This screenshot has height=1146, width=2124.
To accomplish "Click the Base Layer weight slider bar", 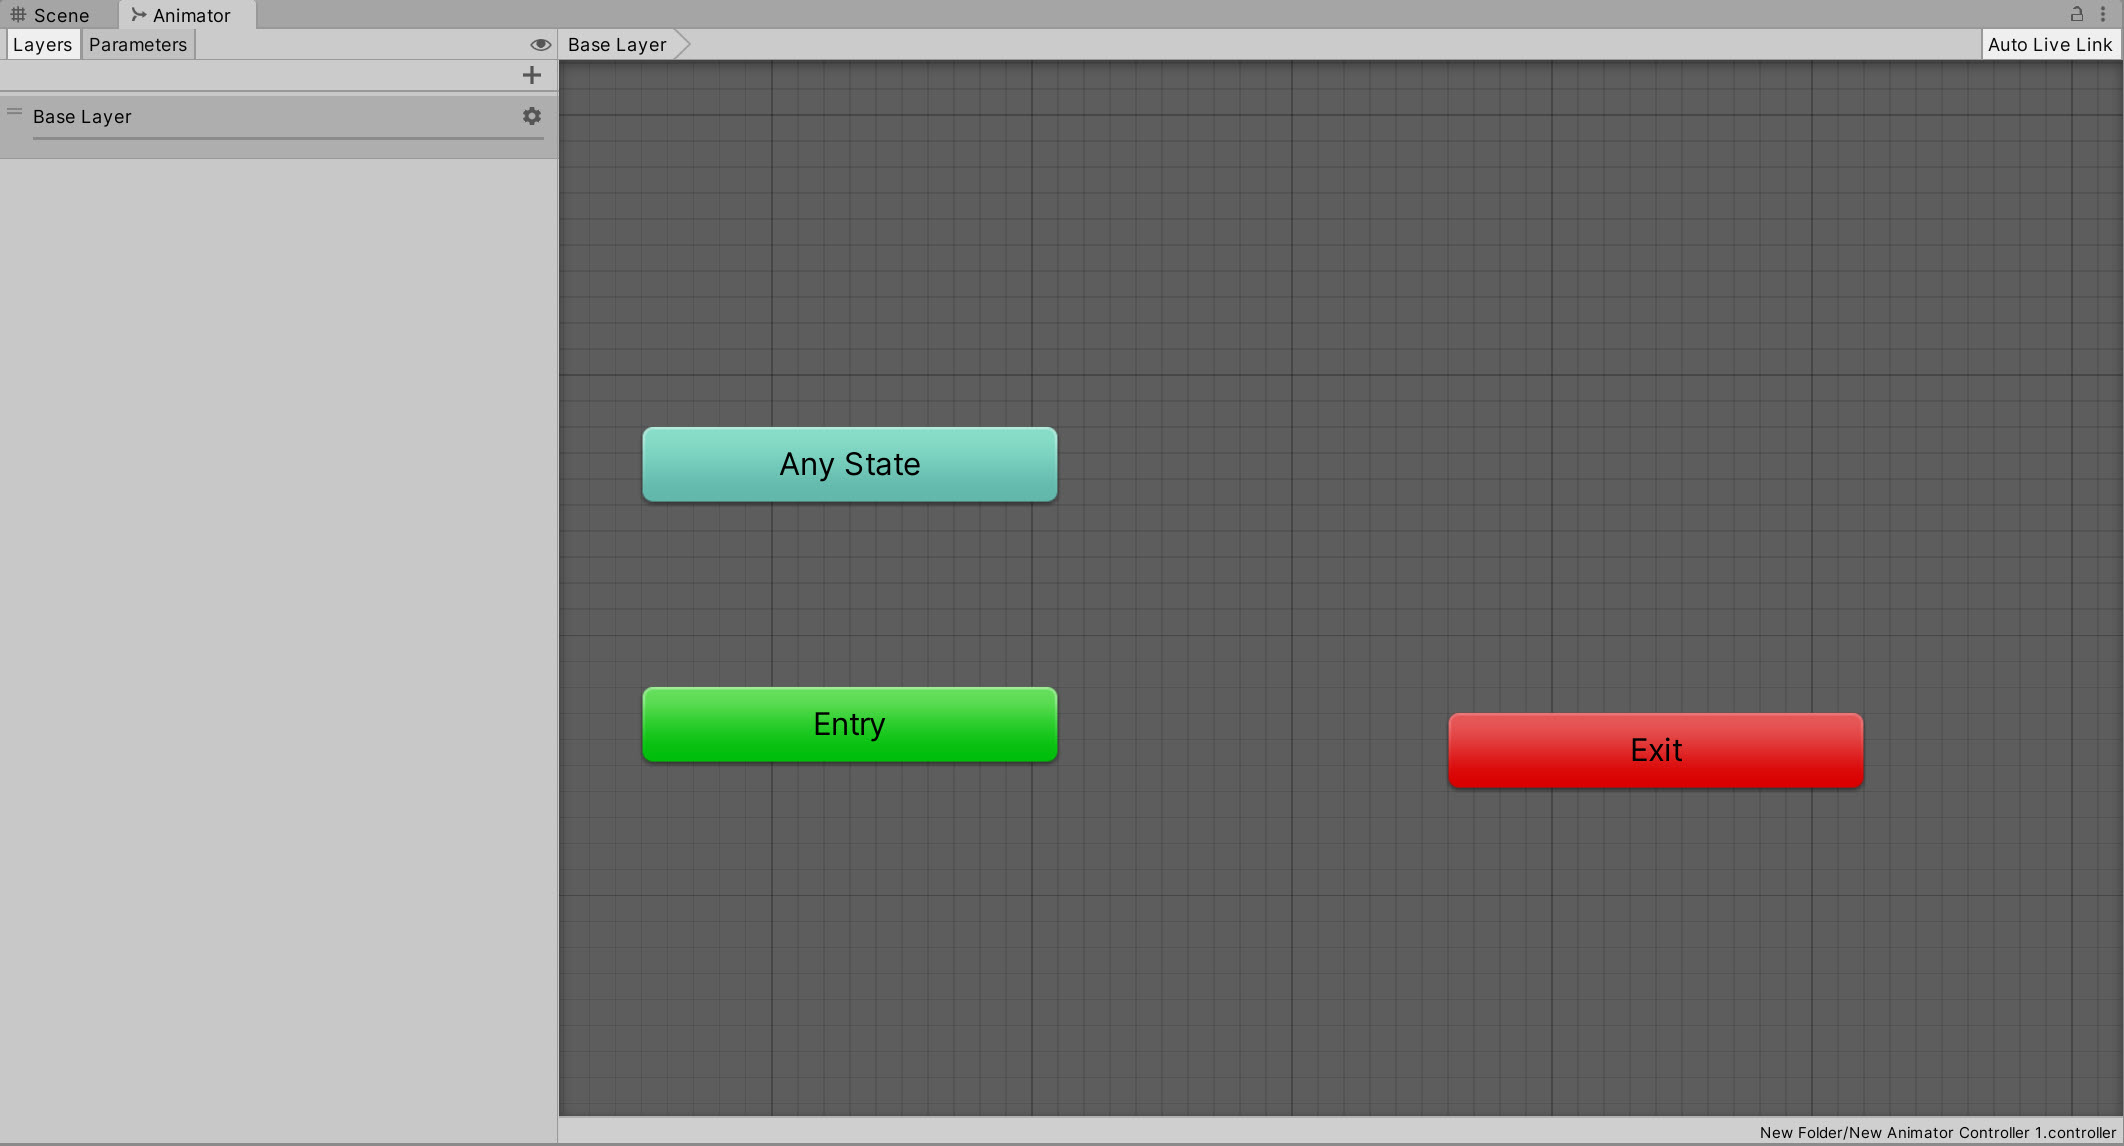I will [288, 138].
